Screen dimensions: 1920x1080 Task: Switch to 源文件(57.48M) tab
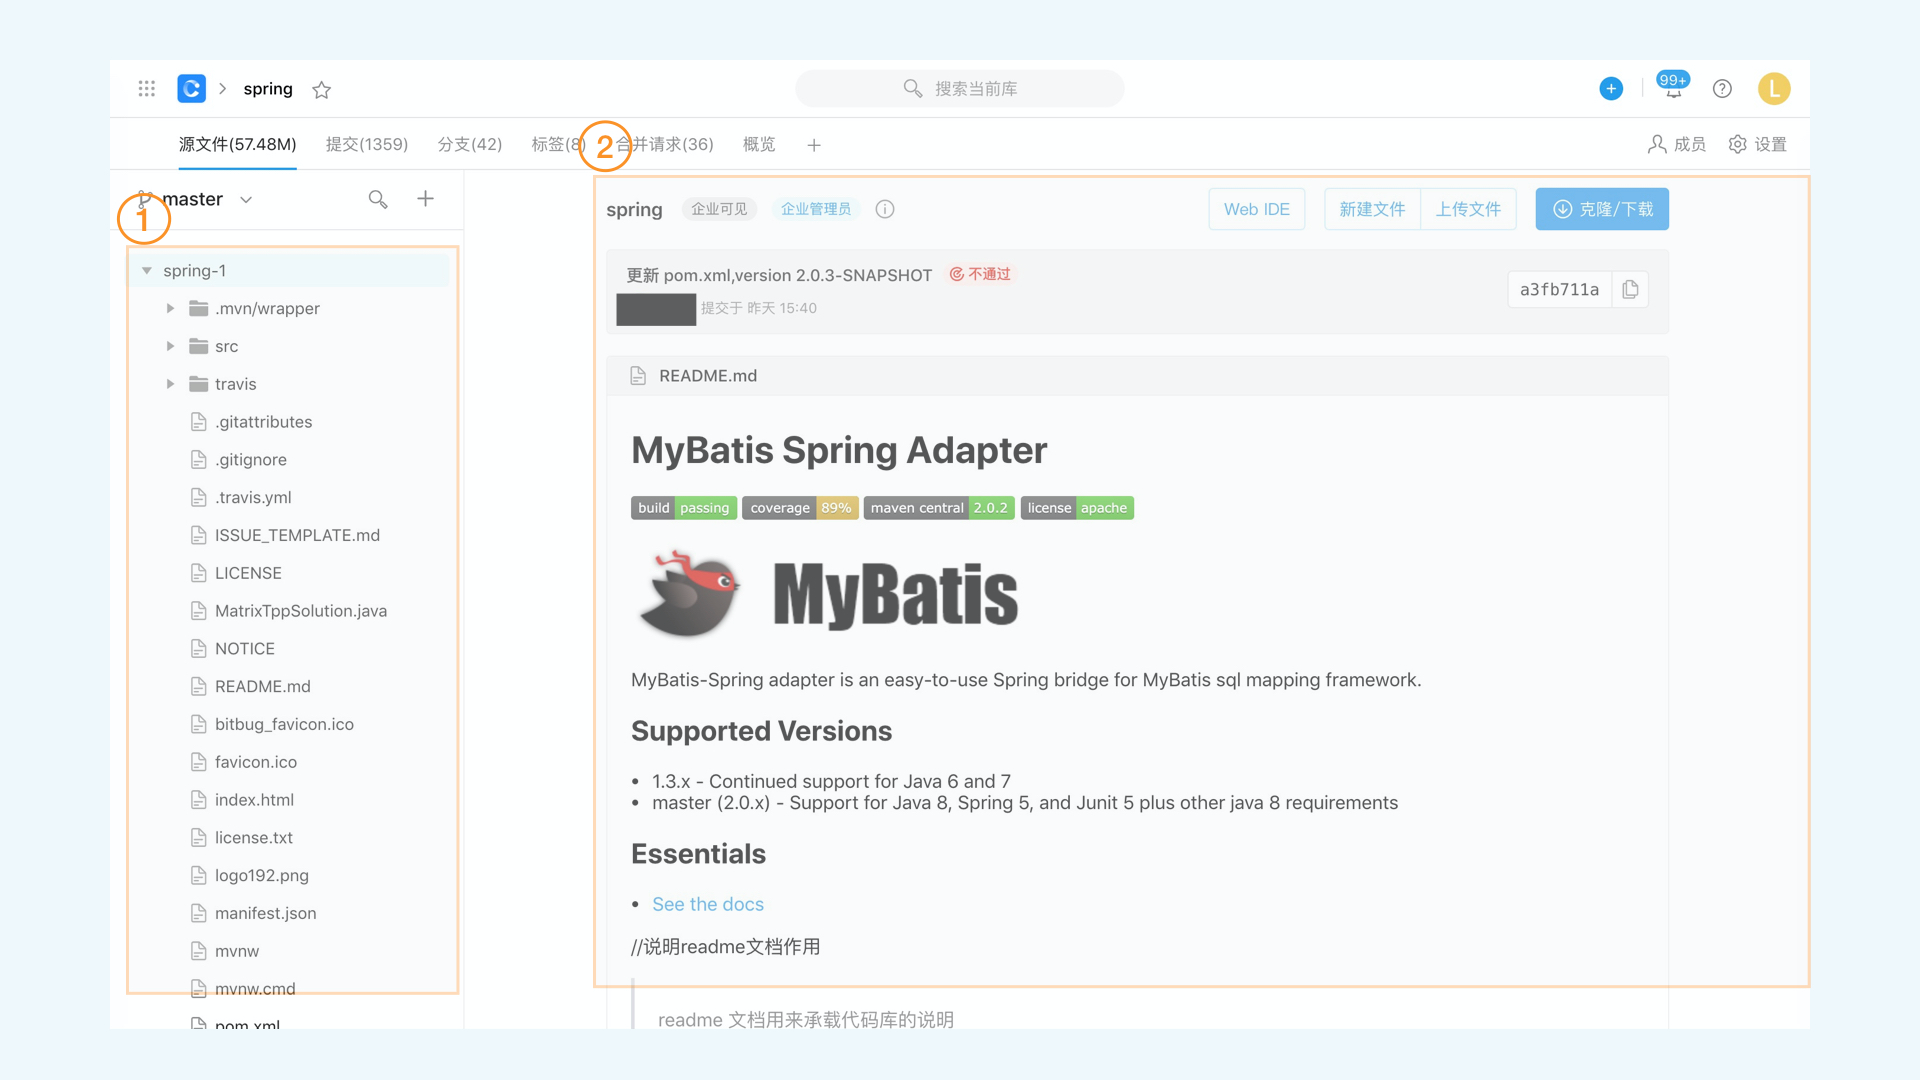pos(238,144)
